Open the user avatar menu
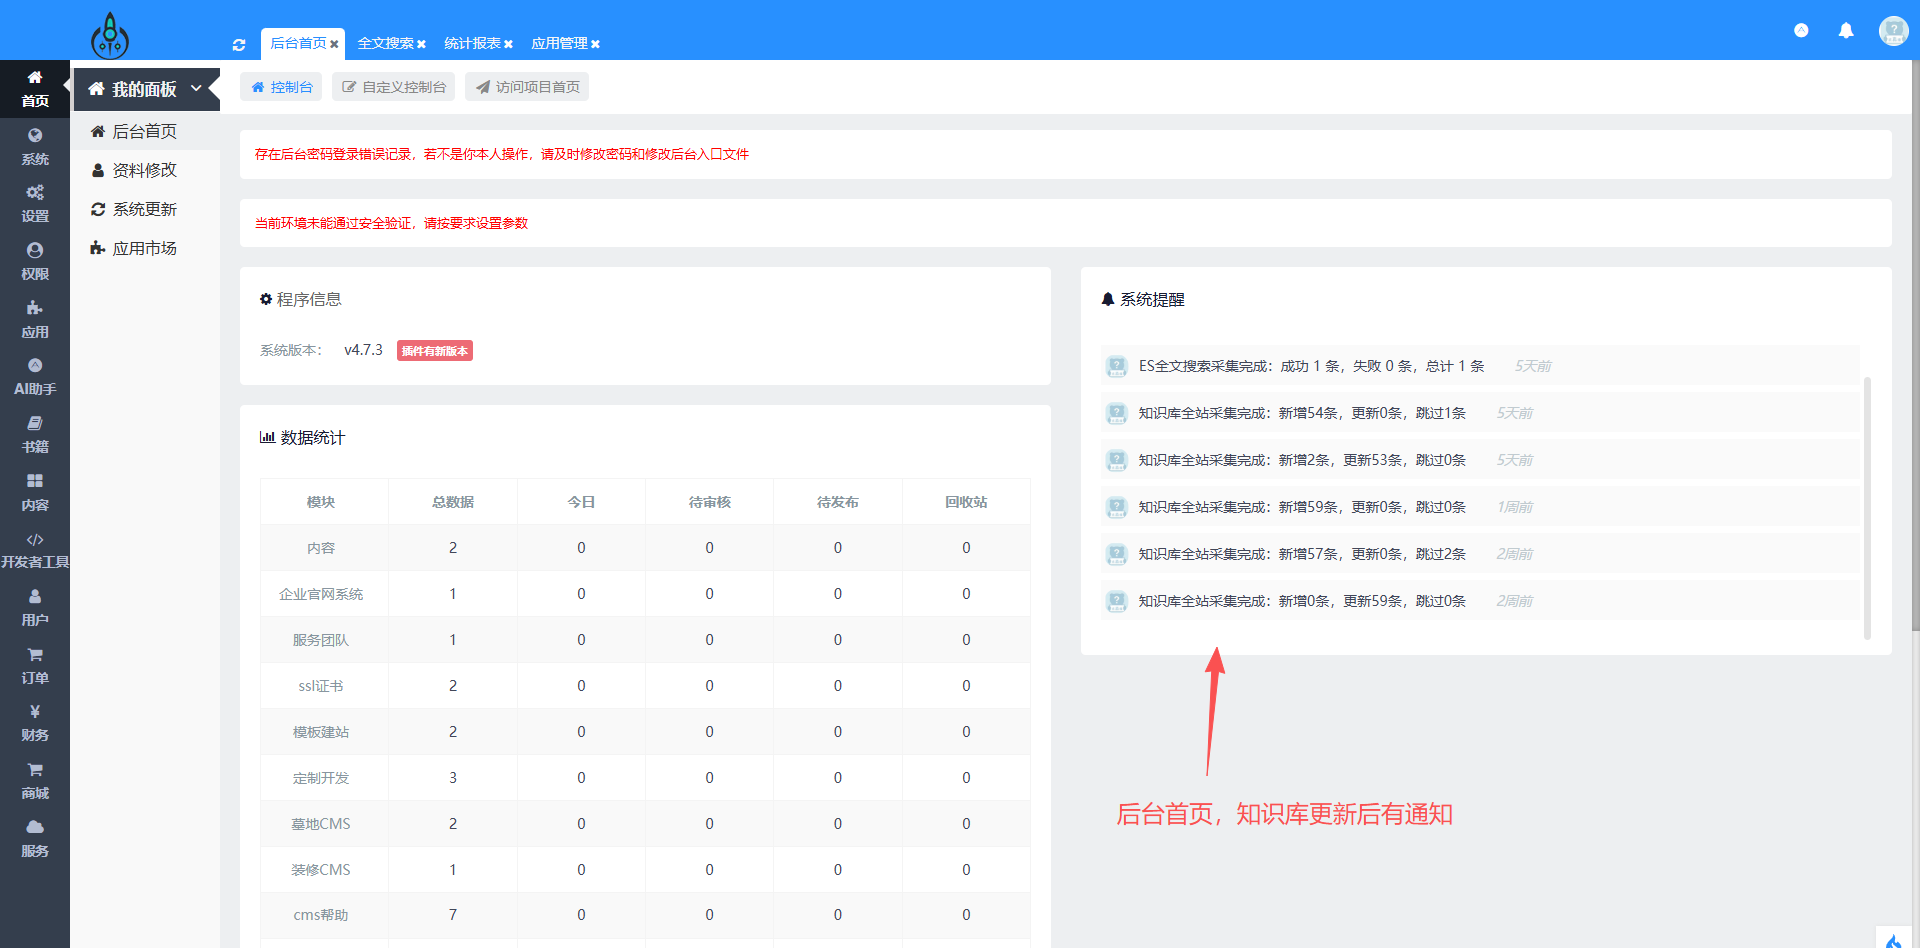1920x948 pixels. pos(1893,31)
